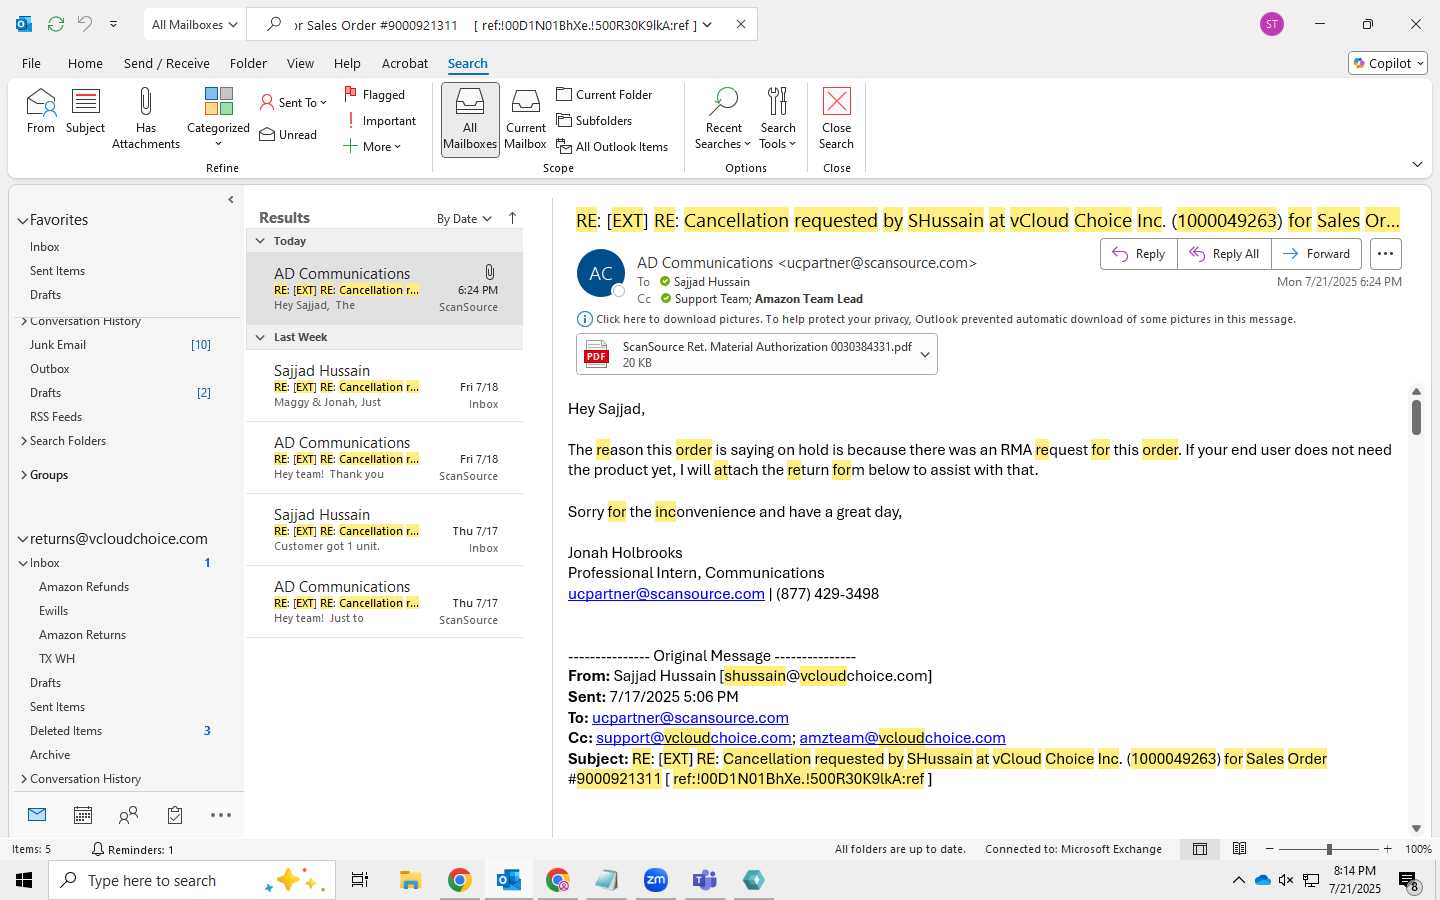Click Undo icon in title bar

tap(85, 24)
